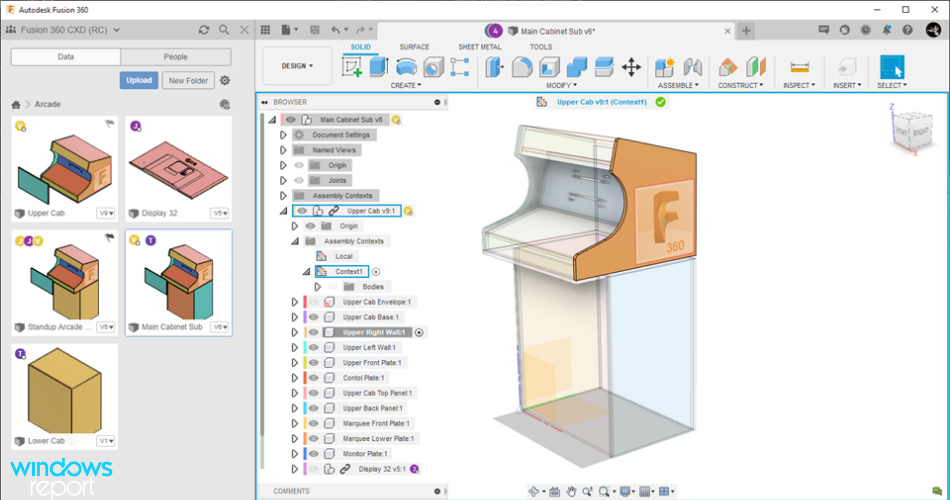Toggle visibility of Main Cabinet Sub v6
Screen dimensions: 950x500
(x=291, y=119)
